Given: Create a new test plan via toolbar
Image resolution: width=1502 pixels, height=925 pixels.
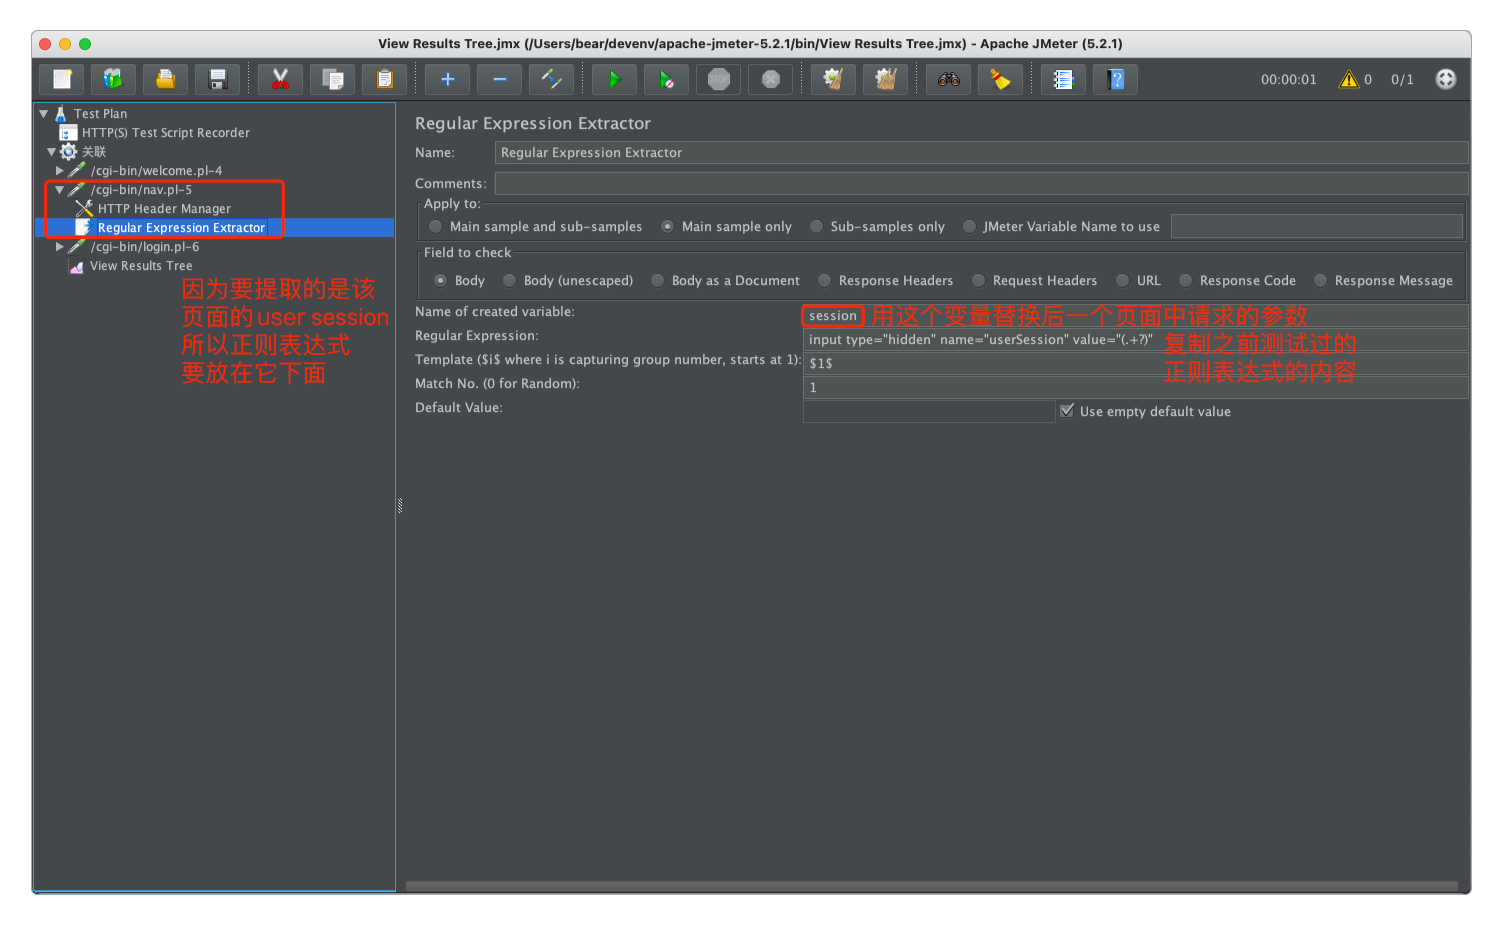Looking at the screenshot, I should 62,79.
